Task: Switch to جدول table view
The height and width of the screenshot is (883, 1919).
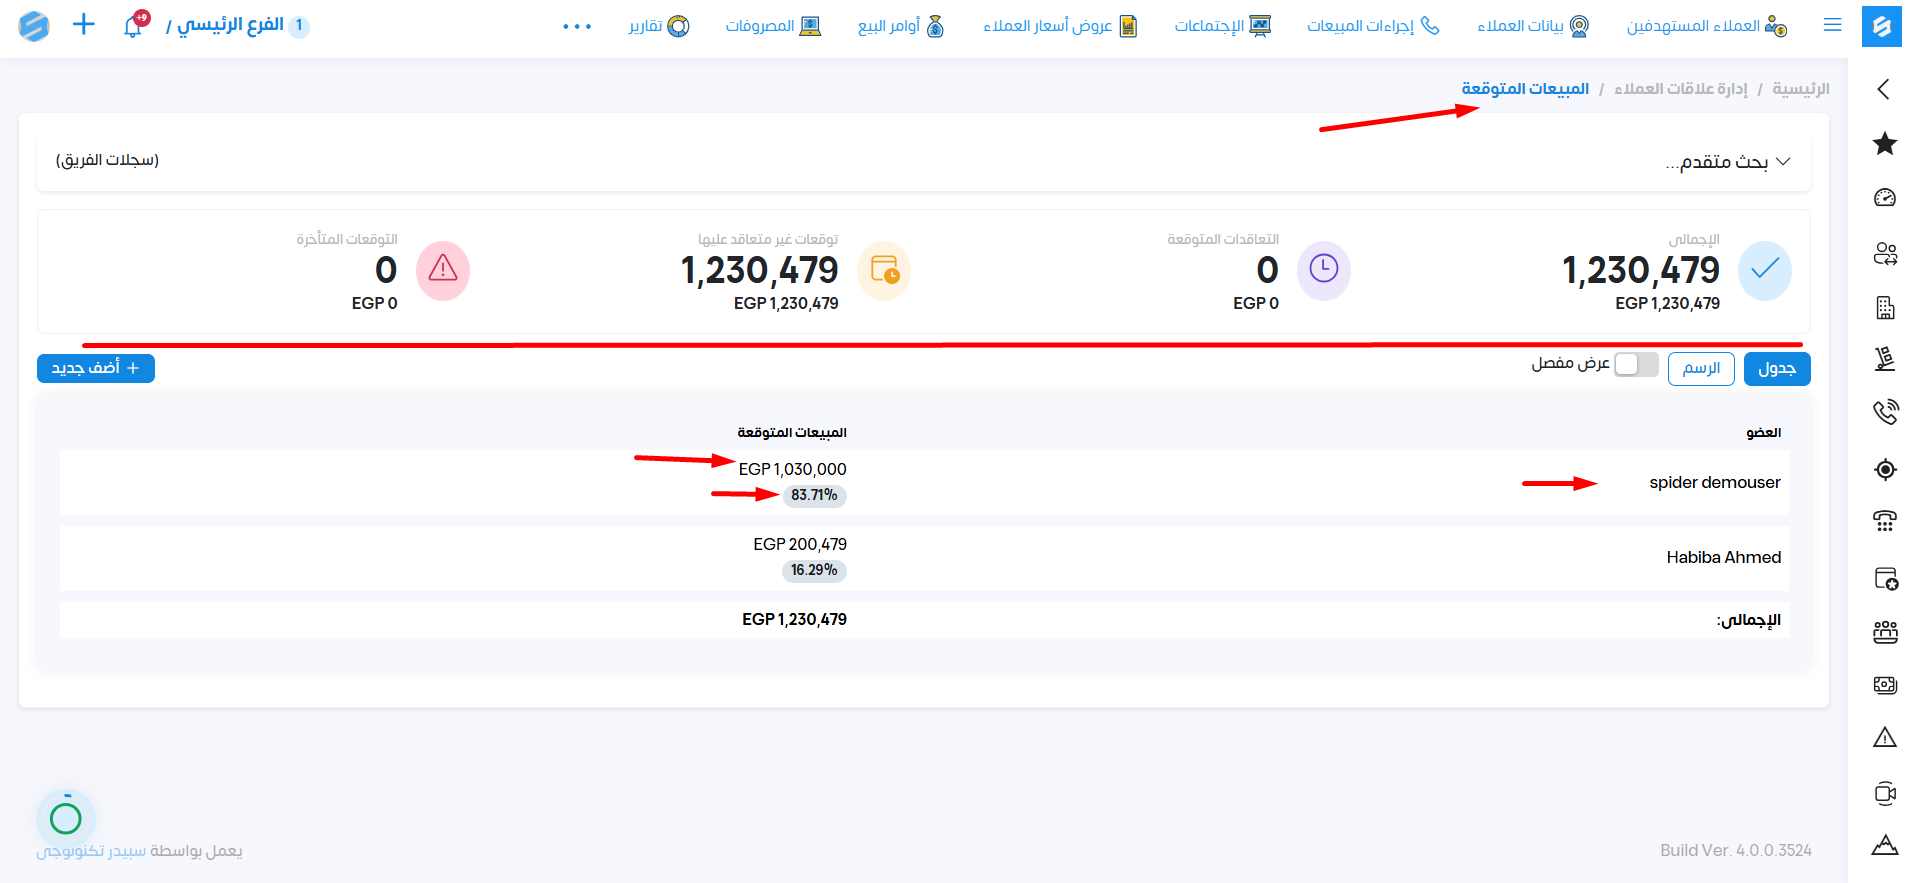Action: pyautogui.click(x=1777, y=369)
